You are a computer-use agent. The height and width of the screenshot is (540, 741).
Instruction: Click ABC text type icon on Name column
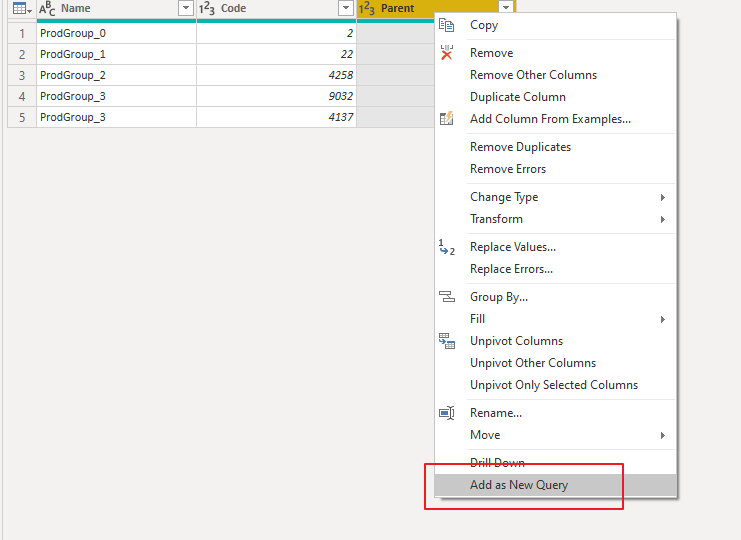tap(47, 9)
